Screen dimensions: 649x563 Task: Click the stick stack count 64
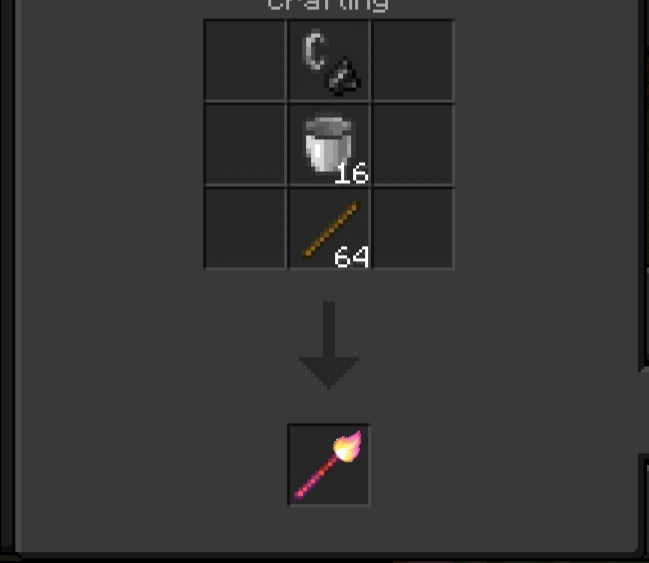pos(351,257)
